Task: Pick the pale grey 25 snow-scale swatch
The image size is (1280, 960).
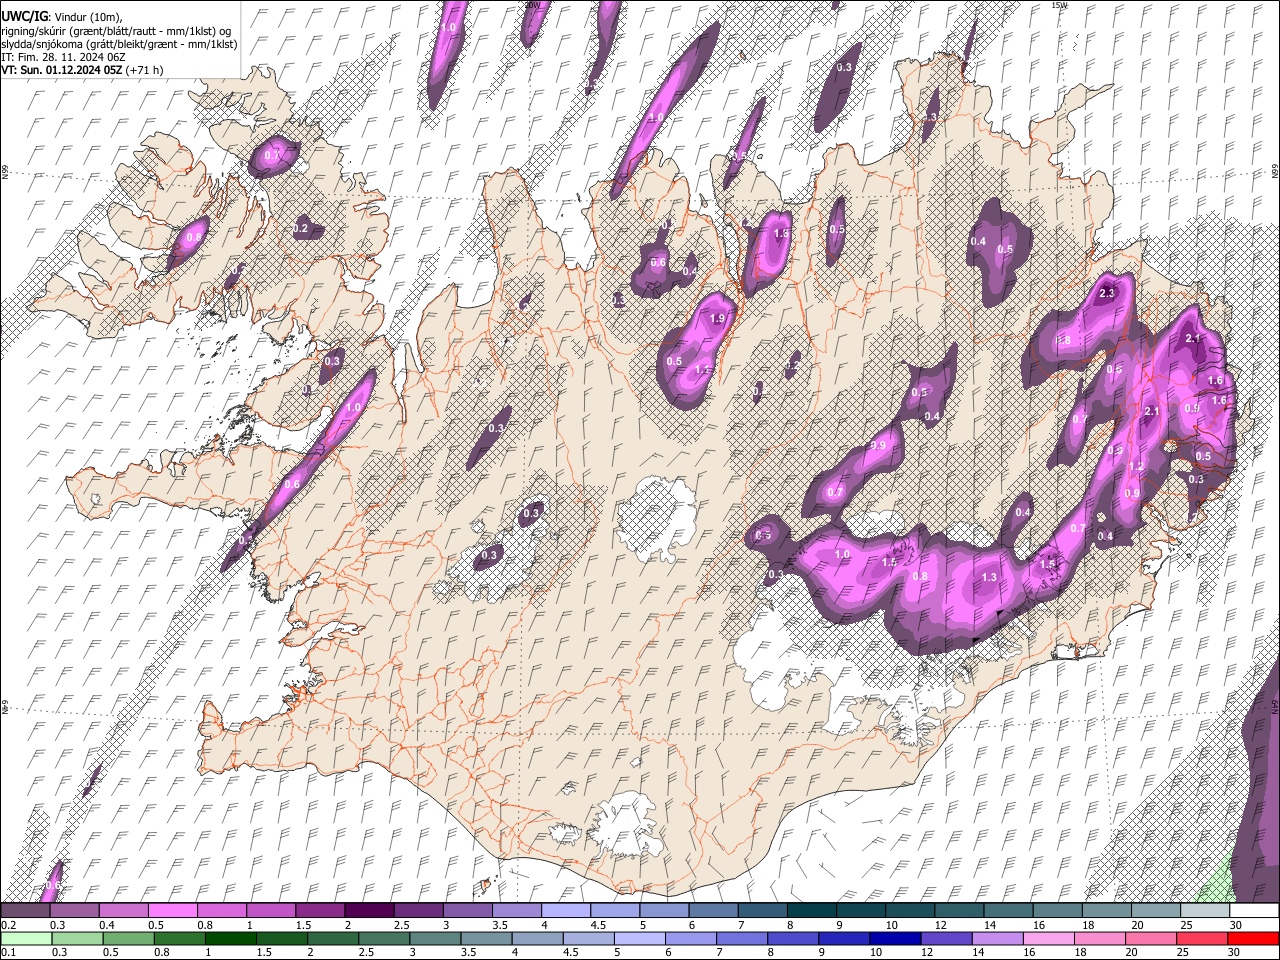Action: coord(1205,910)
